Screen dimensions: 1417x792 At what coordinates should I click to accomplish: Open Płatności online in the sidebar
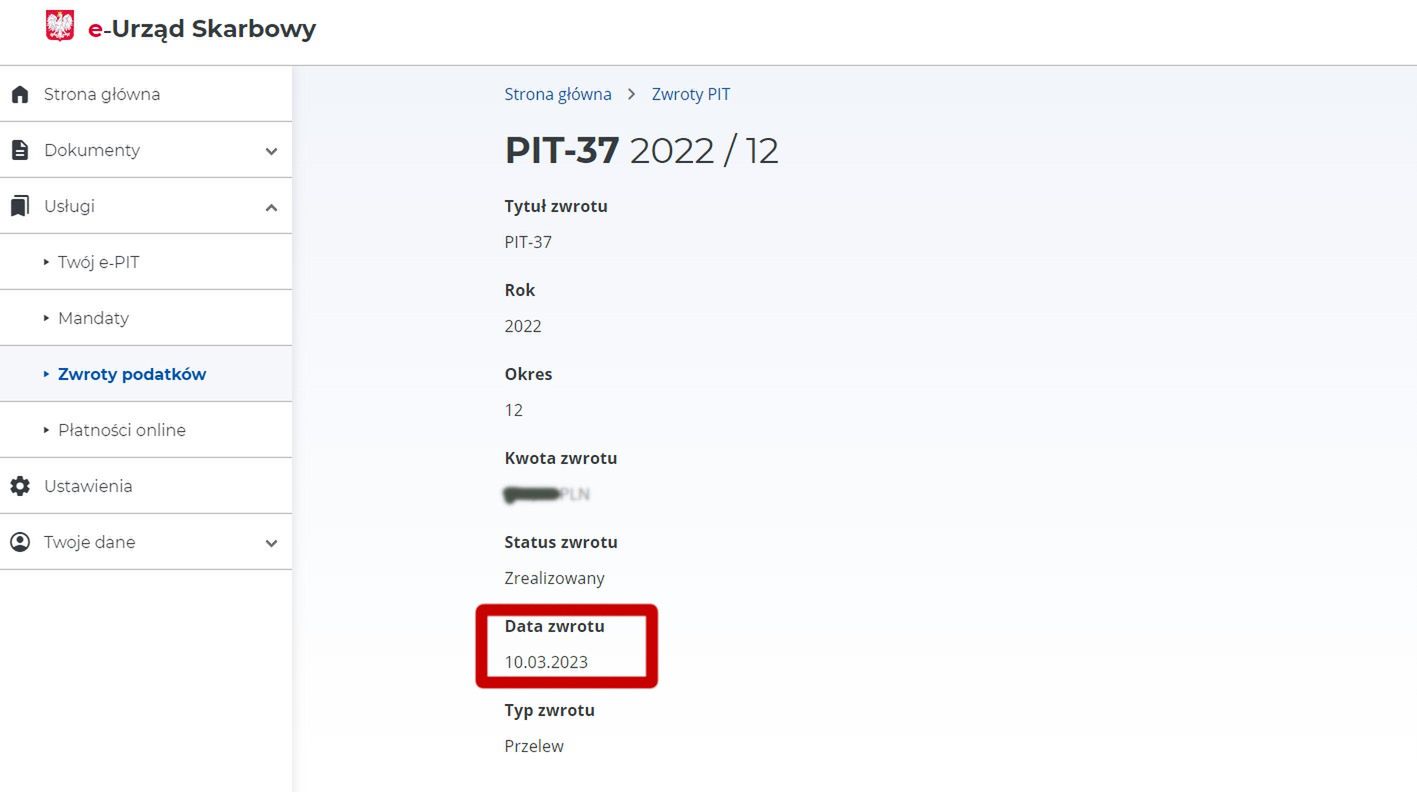click(146, 430)
